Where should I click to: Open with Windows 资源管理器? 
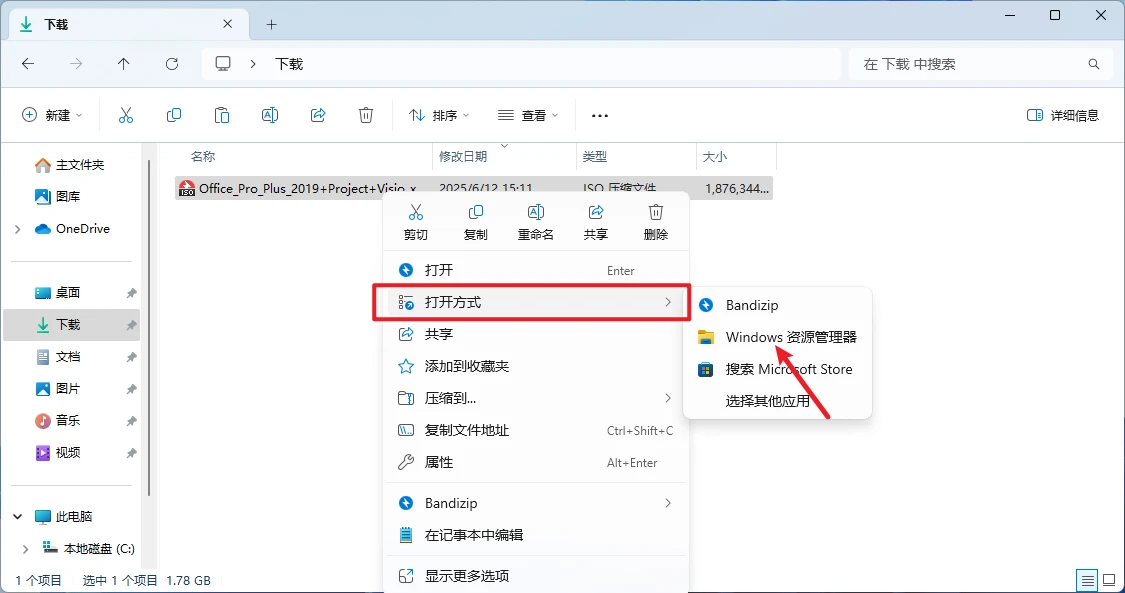(x=777, y=337)
